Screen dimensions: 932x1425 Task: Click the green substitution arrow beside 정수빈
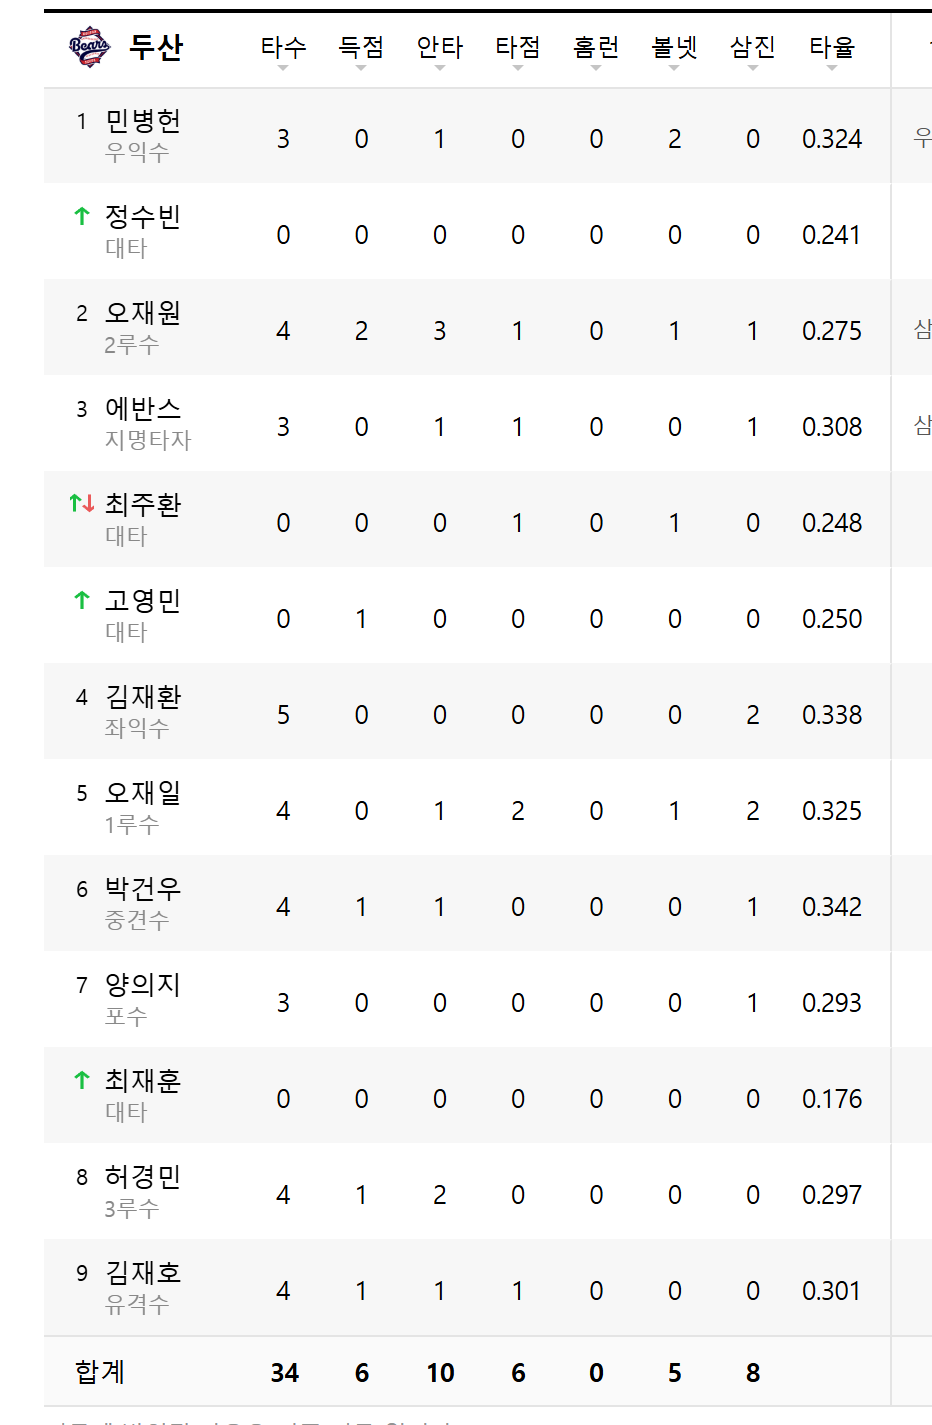[x=82, y=216]
